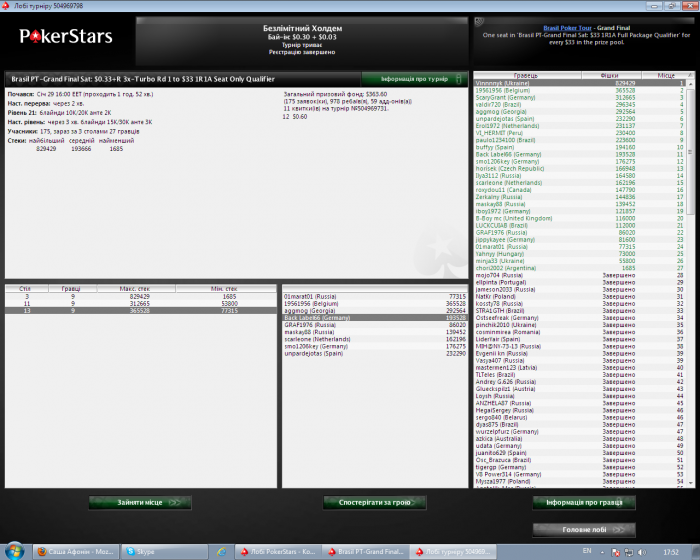The height and width of the screenshot is (560, 700).
Task: Select Erol1972 (Netherlands) in the ranking list
Action: point(580,126)
